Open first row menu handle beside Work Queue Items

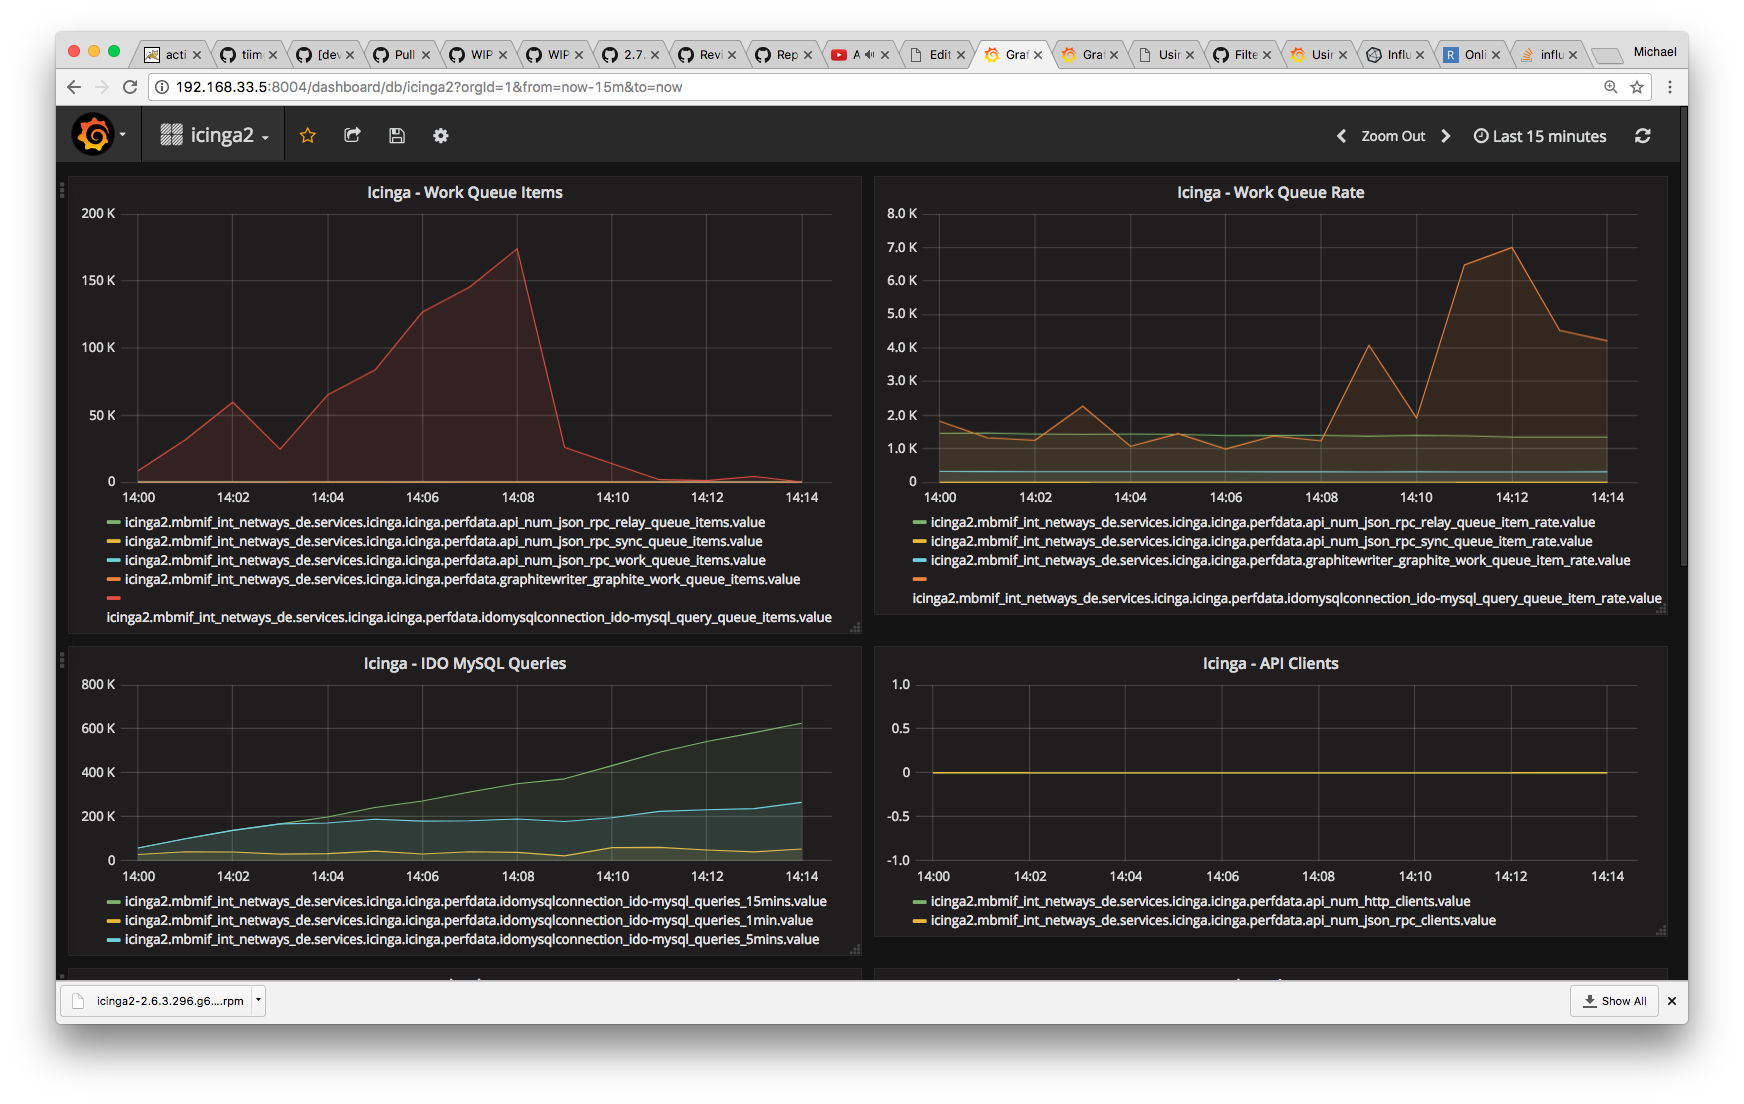(62, 189)
